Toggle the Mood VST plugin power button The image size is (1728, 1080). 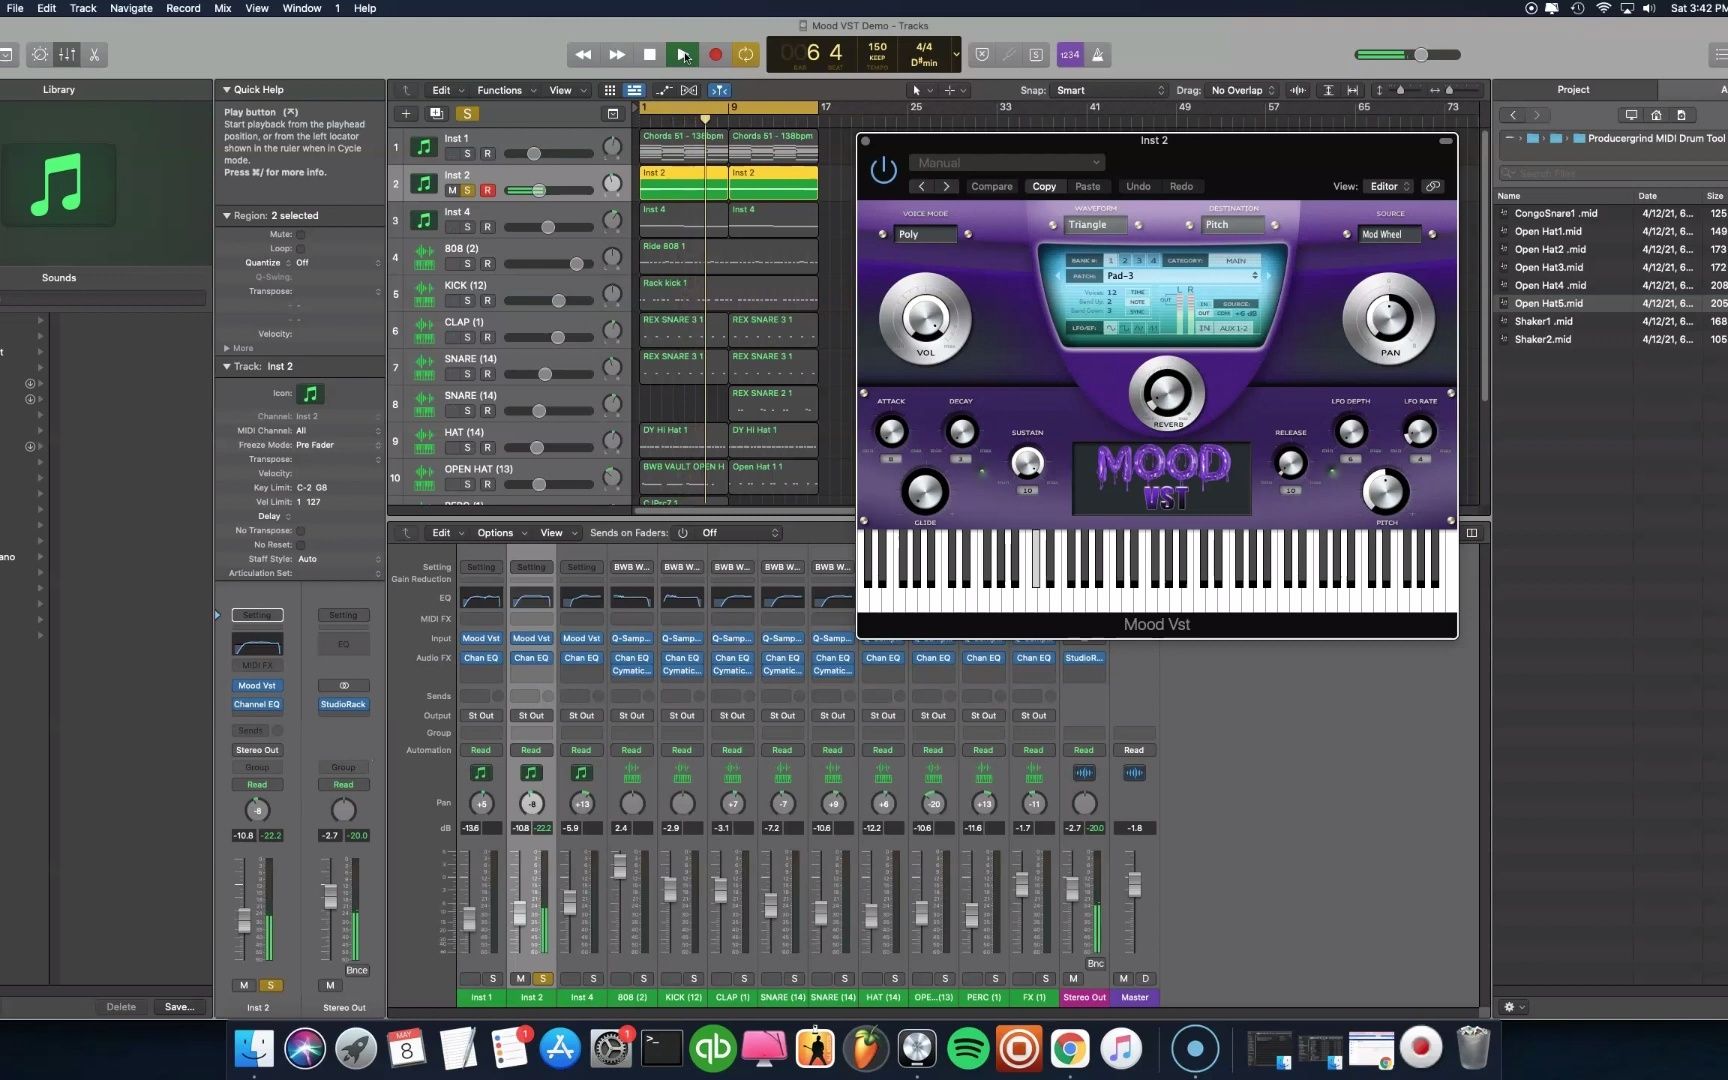[x=884, y=170]
